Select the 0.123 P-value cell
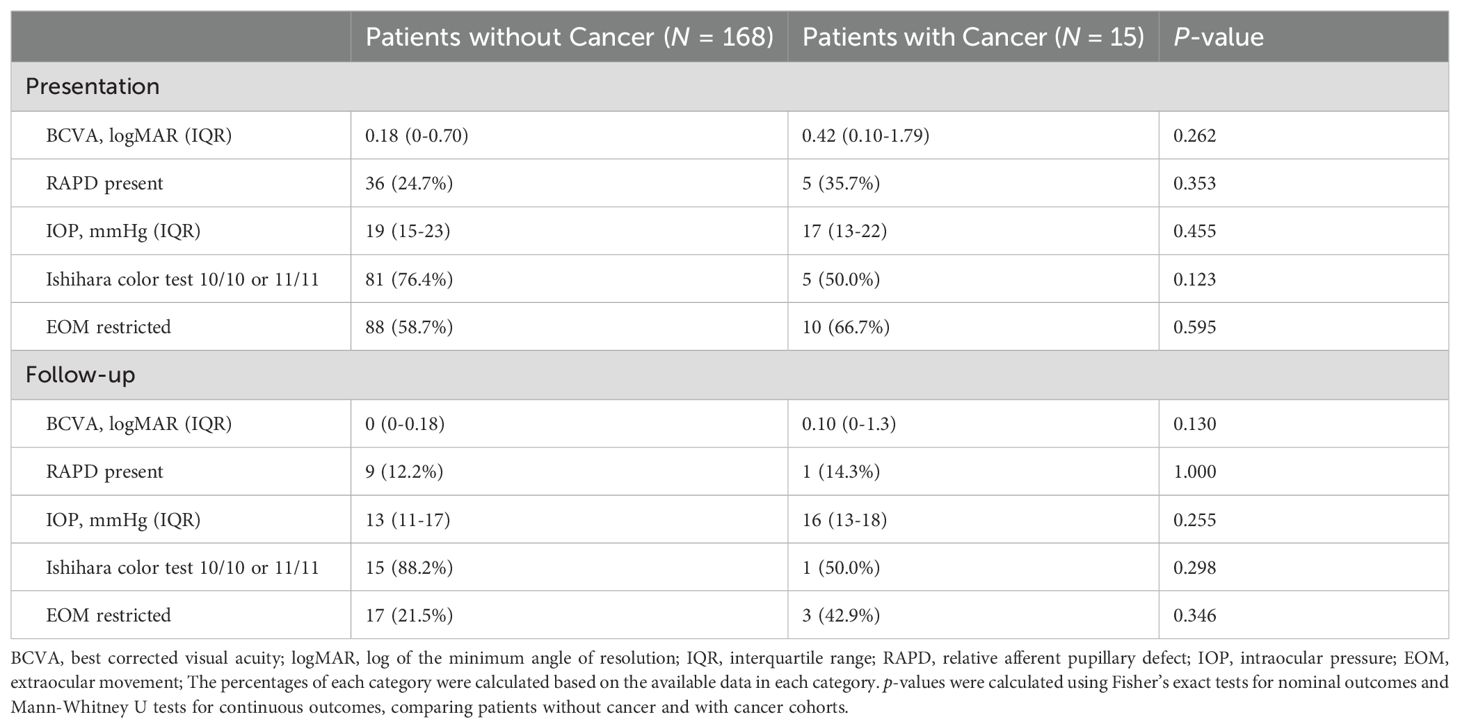1460x728 pixels. point(1195,280)
